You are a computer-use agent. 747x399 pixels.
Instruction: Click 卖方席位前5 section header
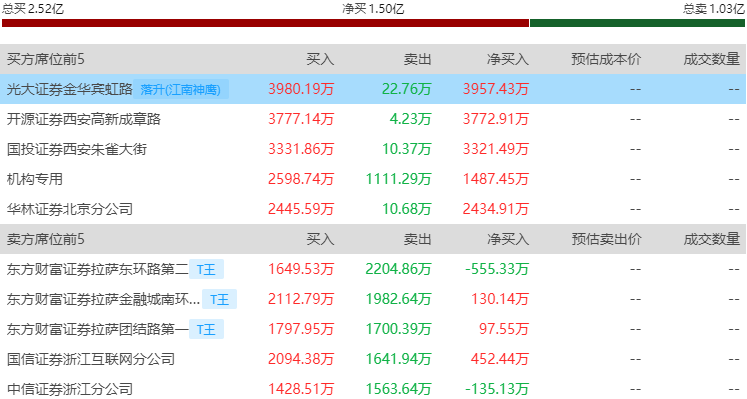pos(46,239)
